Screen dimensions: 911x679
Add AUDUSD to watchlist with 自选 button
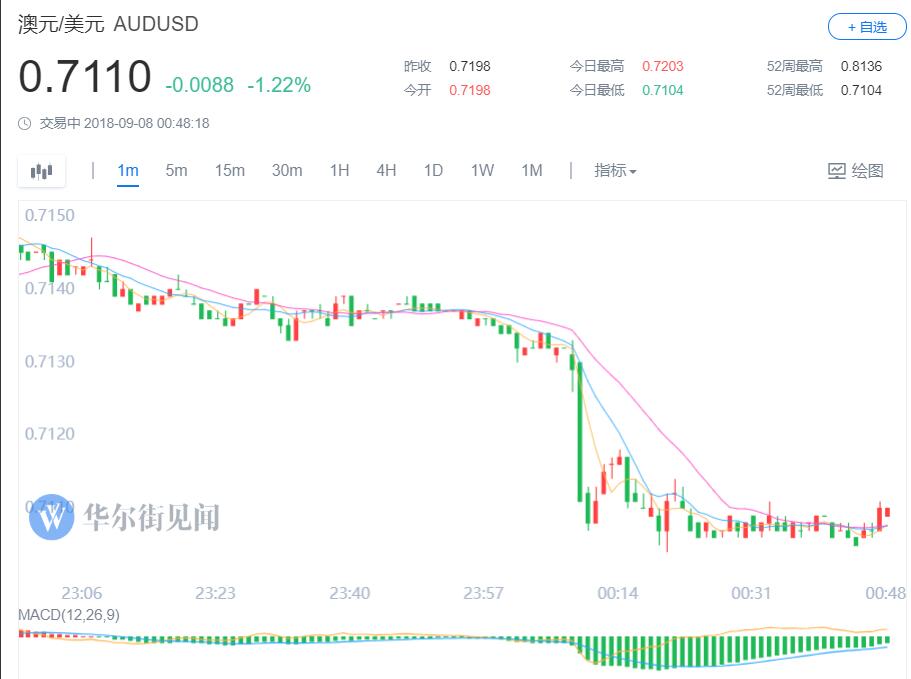866,27
